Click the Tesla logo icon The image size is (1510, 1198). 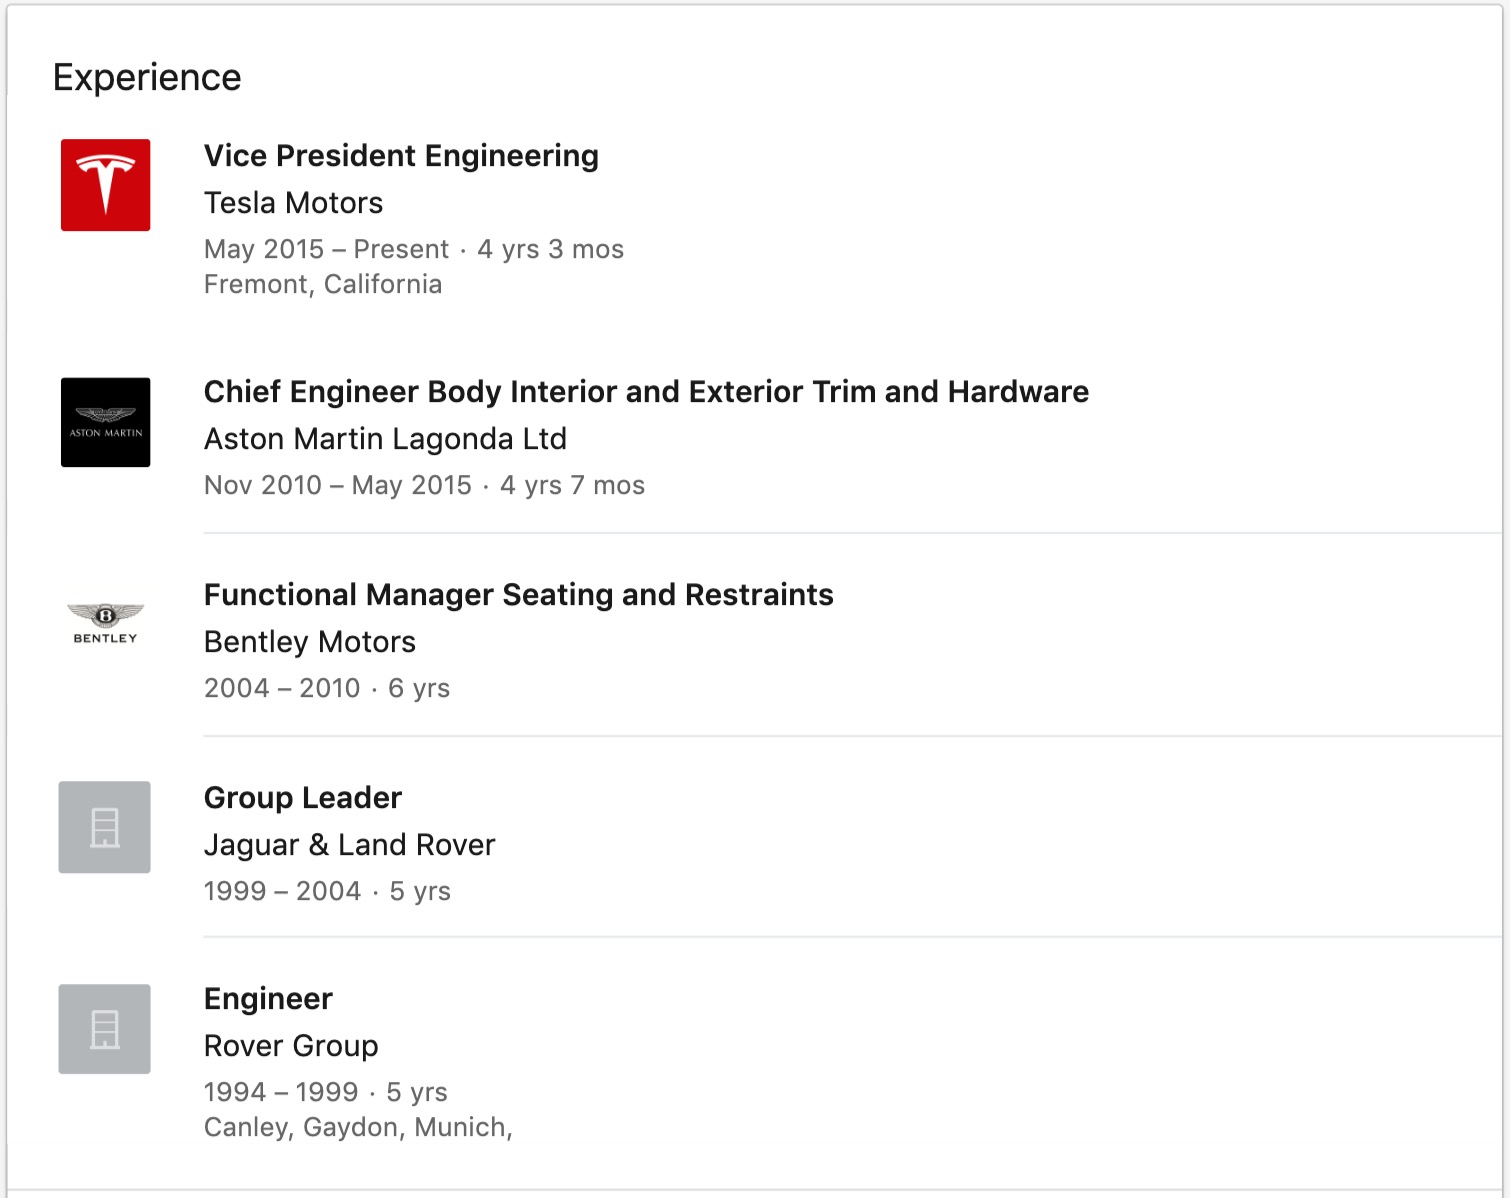click(x=105, y=185)
